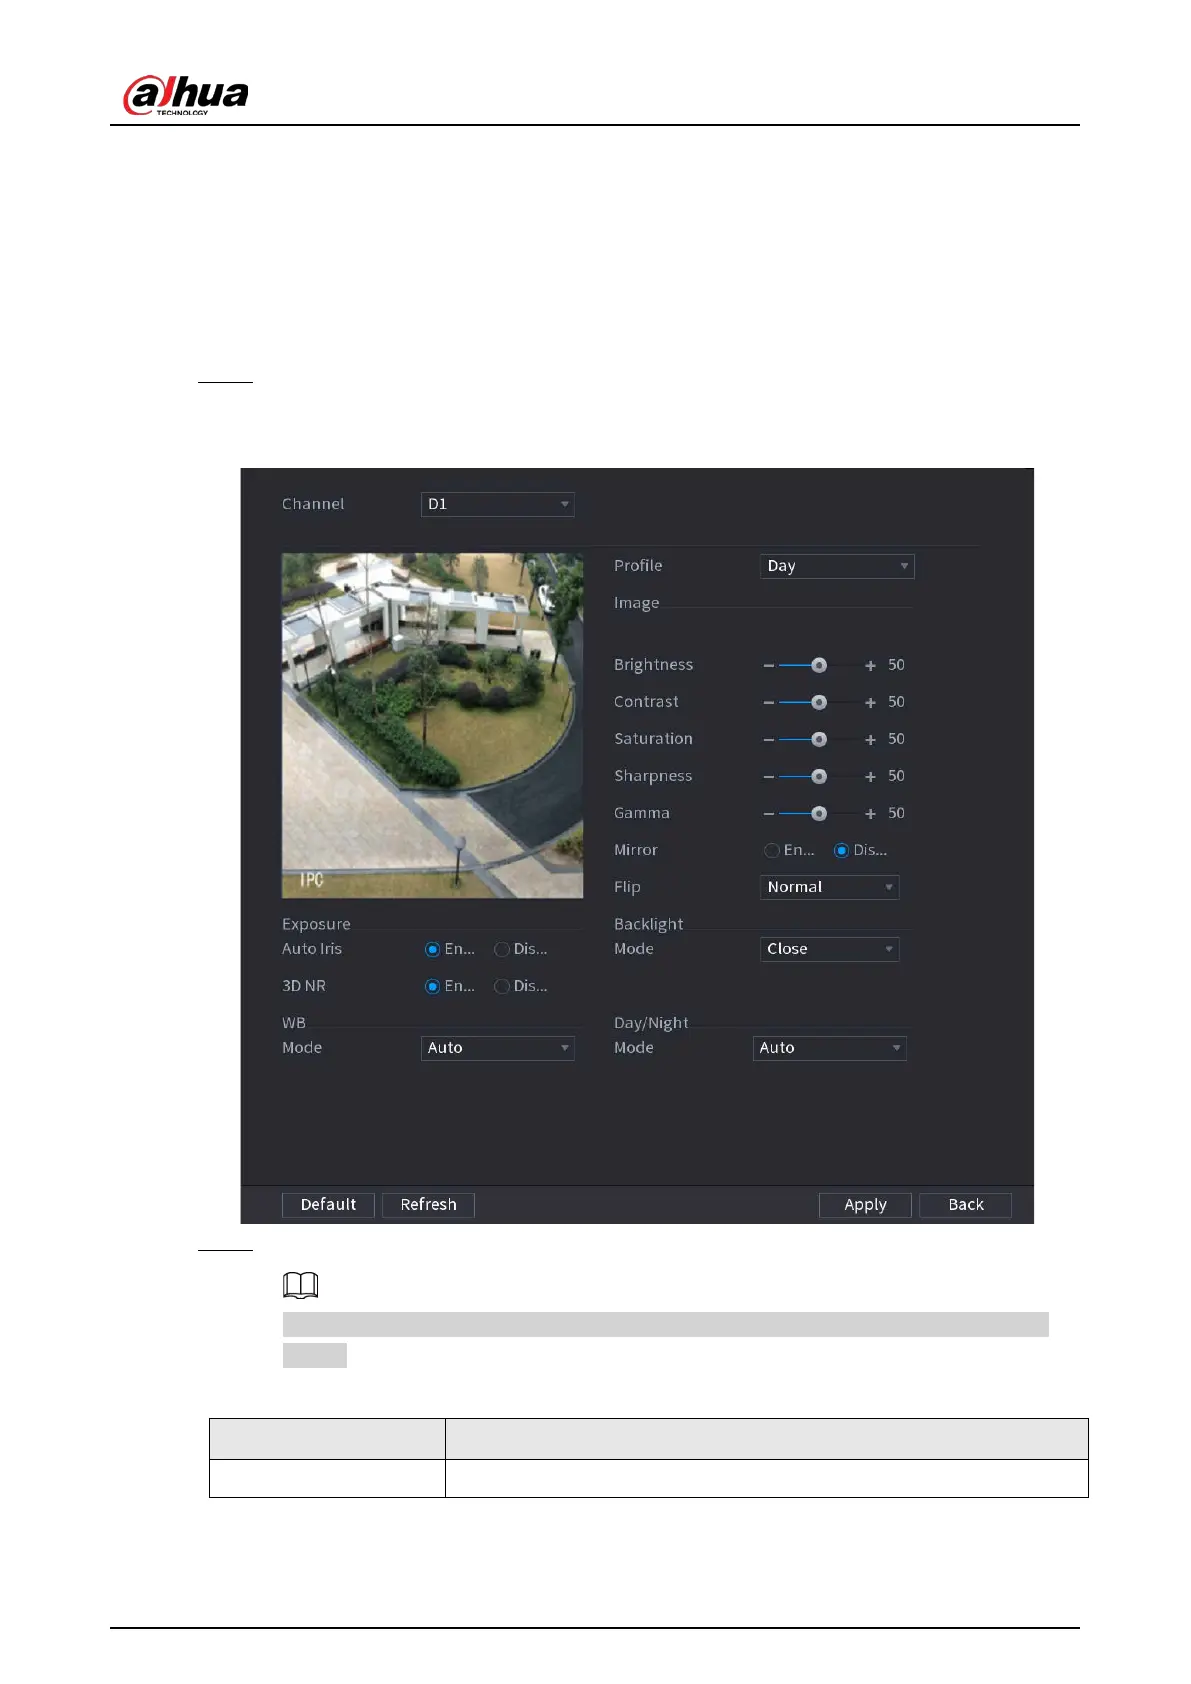Click the Gamma value 50
1191x1684 pixels.
(896, 813)
